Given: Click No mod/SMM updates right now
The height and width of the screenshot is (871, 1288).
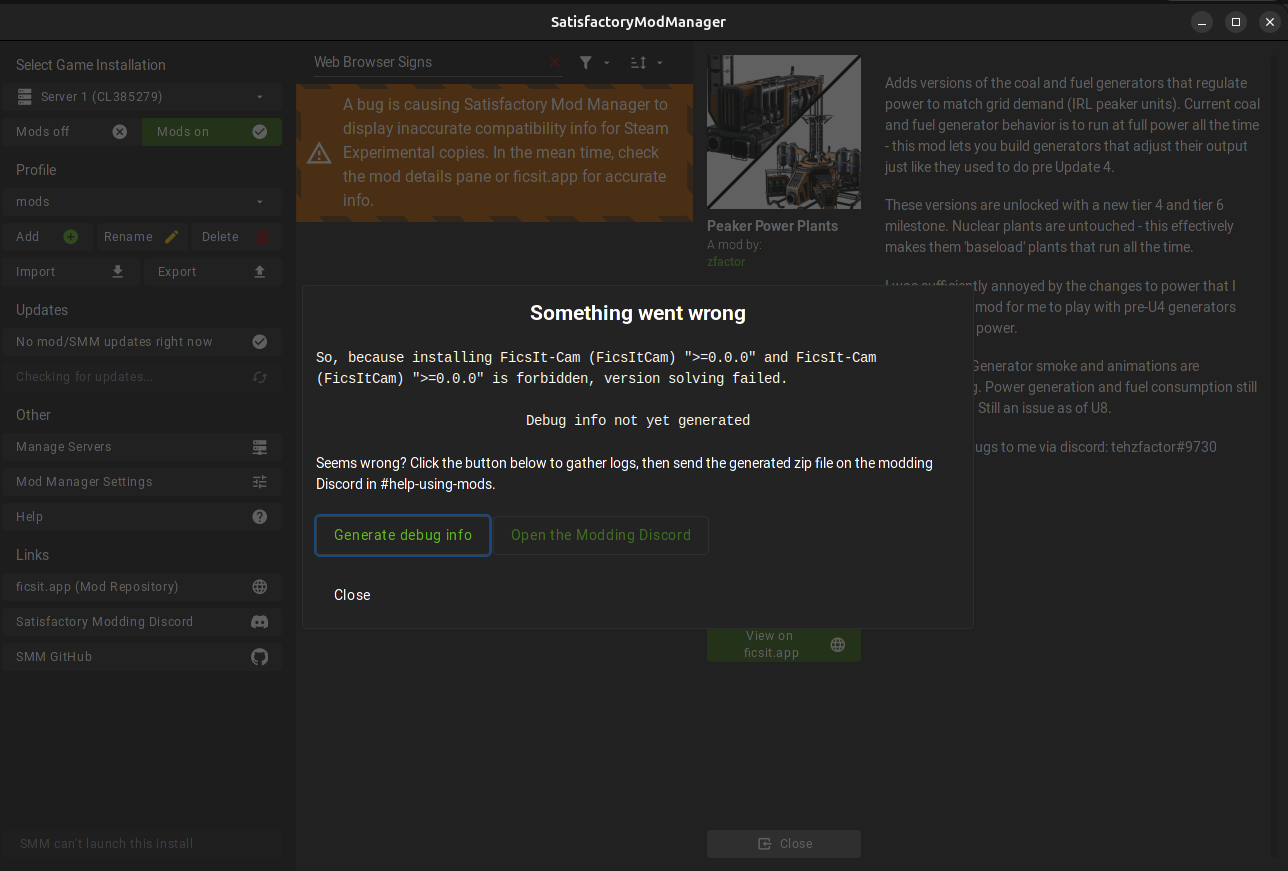Looking at the screenshot, I should [142, 342].
